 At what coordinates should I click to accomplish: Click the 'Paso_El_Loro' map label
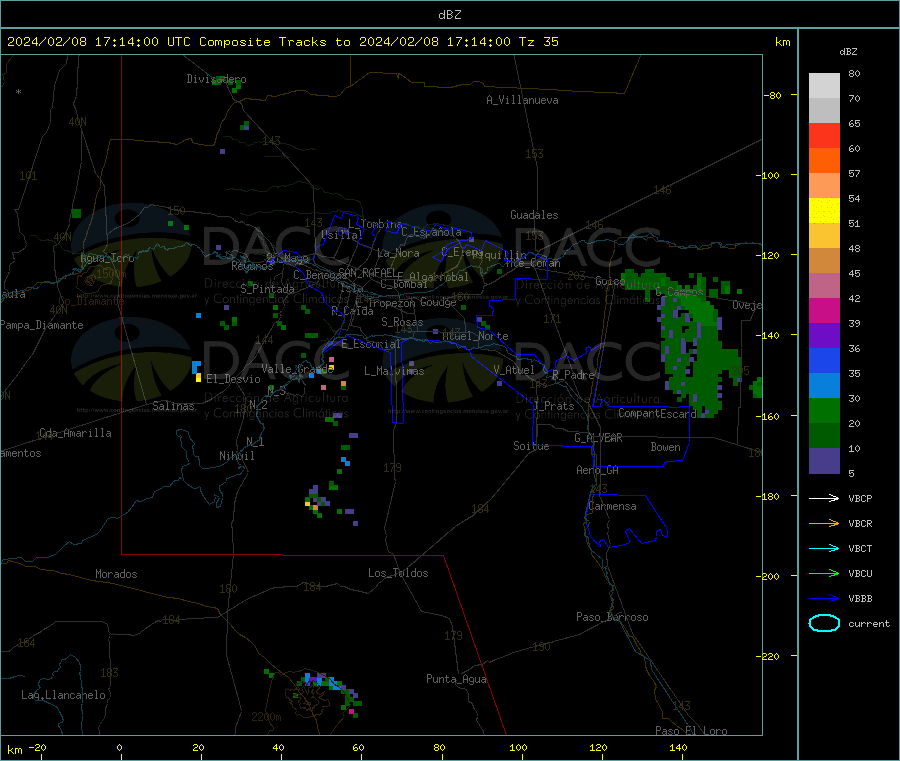coord(691,731)
